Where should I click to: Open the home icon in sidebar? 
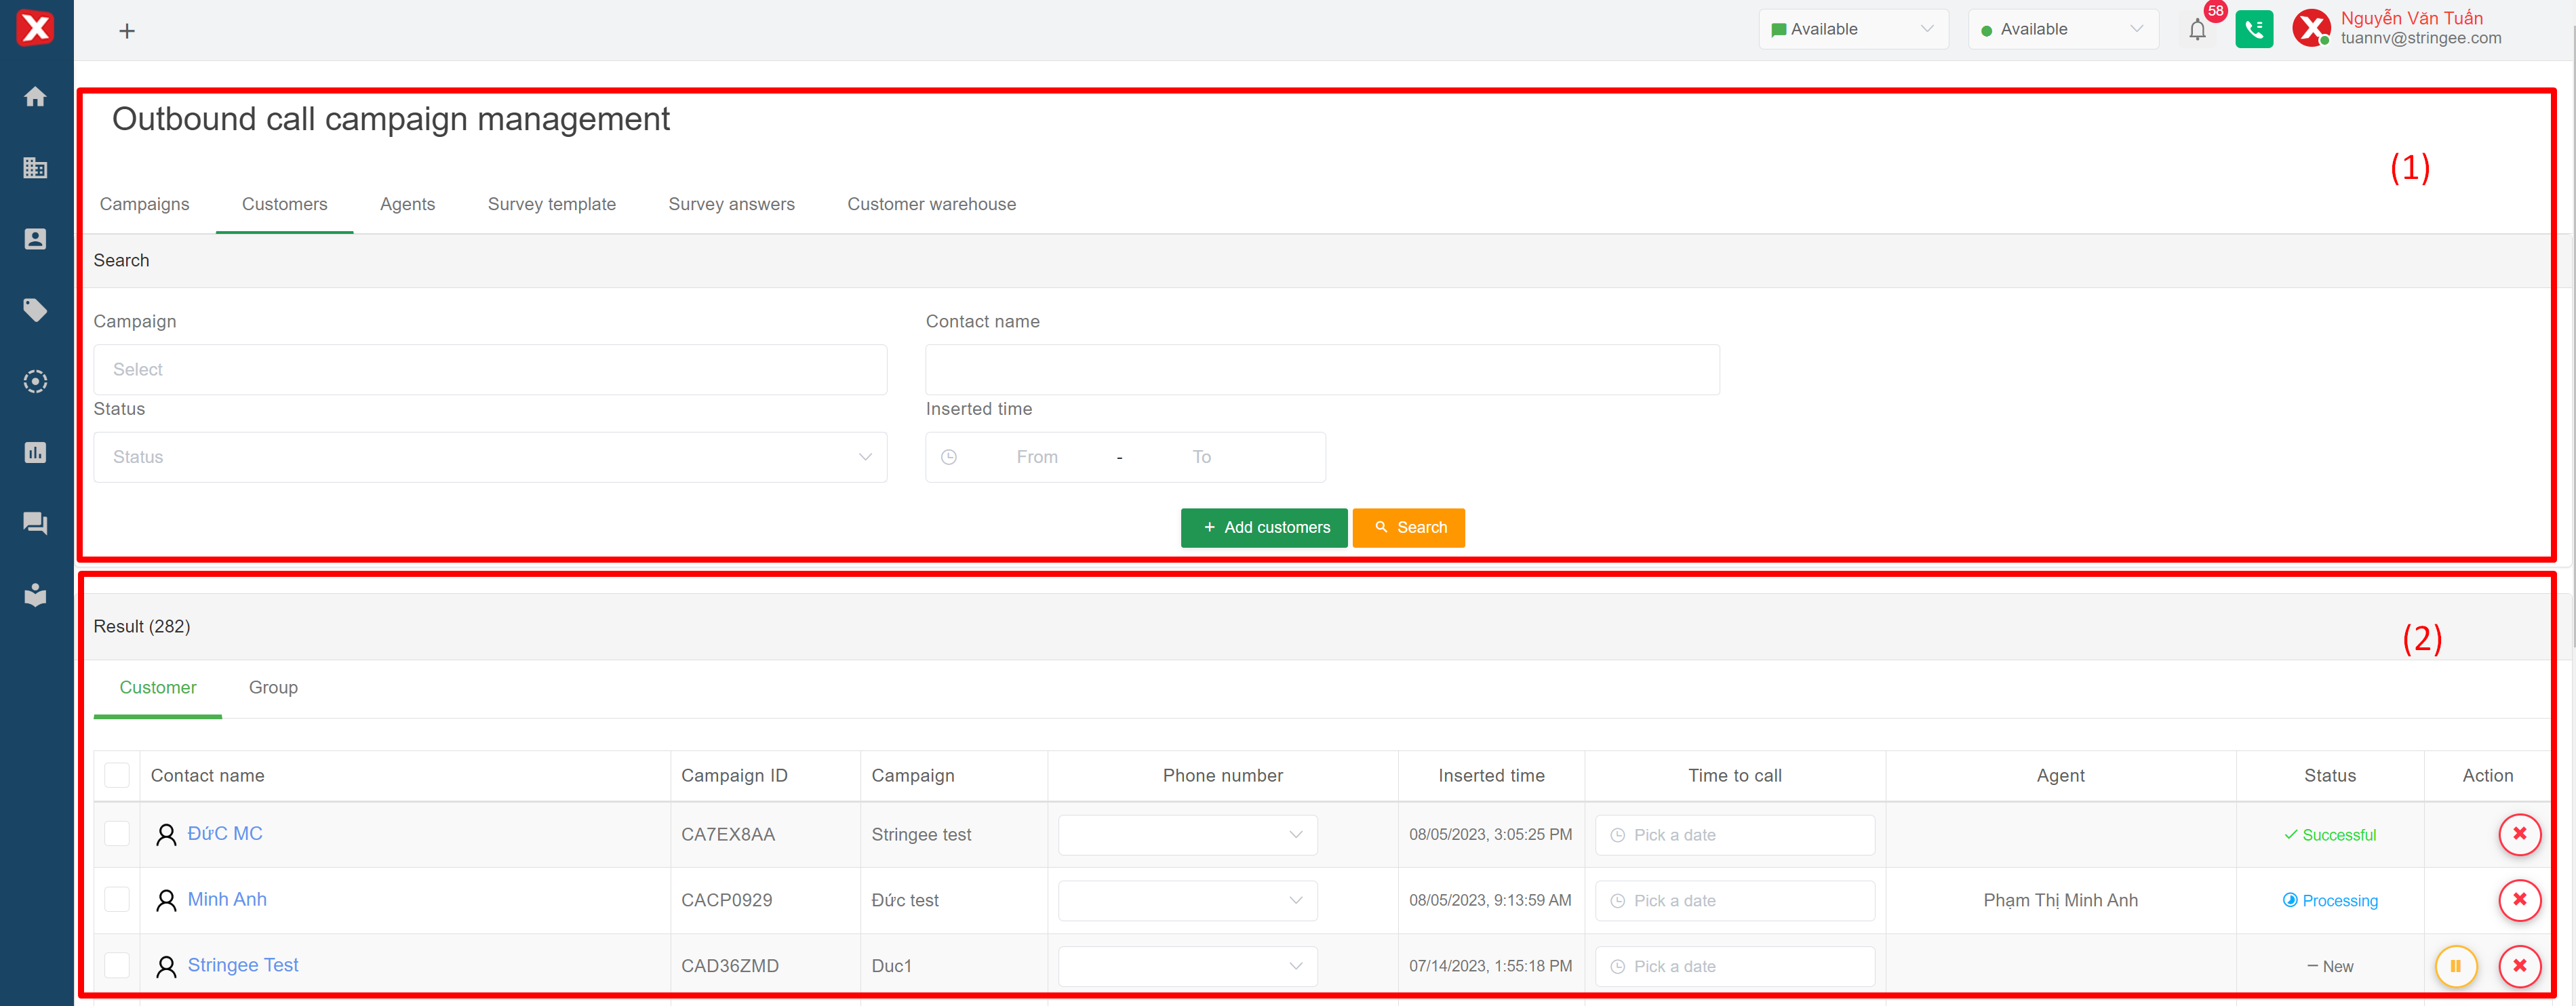pos(35,97)
